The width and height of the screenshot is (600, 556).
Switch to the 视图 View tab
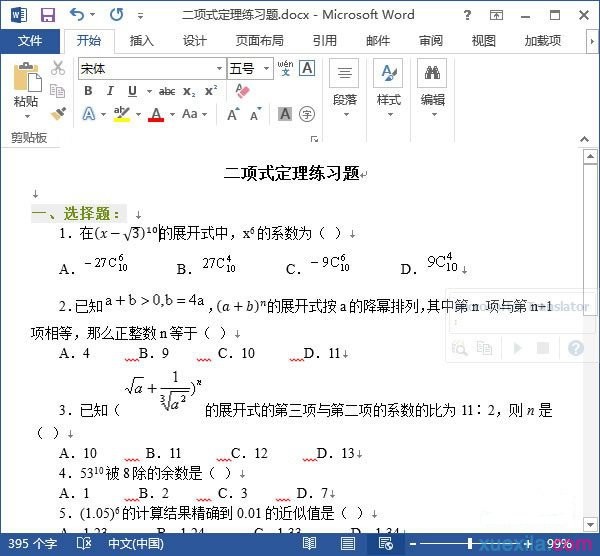click(484, 41)
